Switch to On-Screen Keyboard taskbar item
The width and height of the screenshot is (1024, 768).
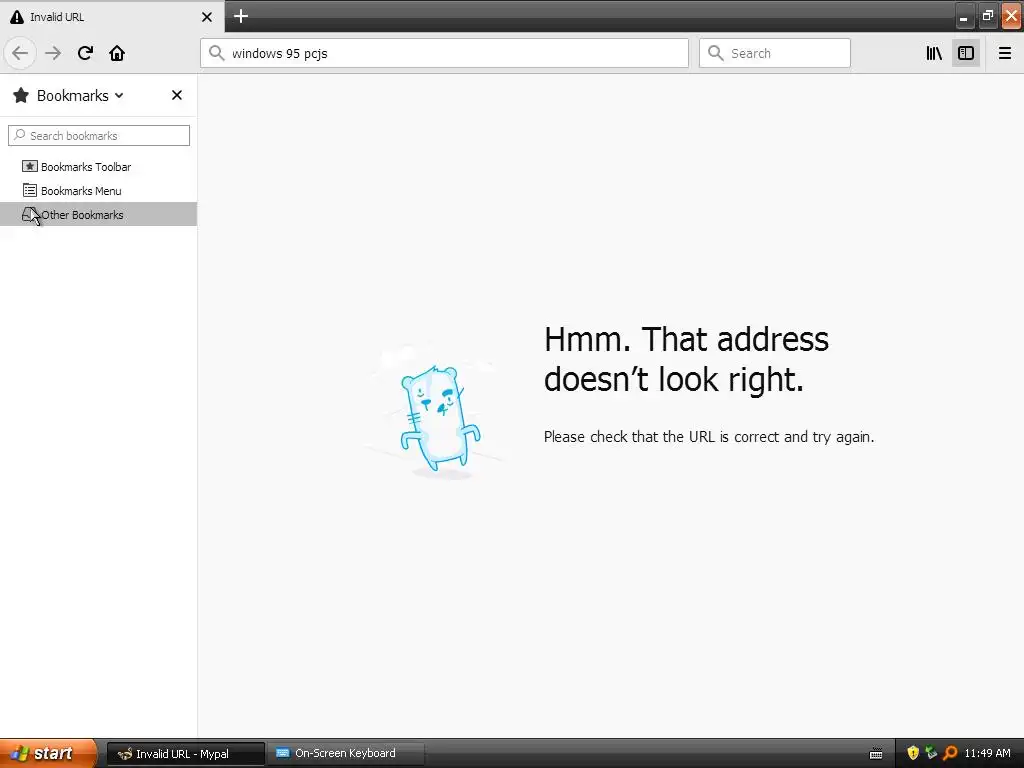point(346,753)
